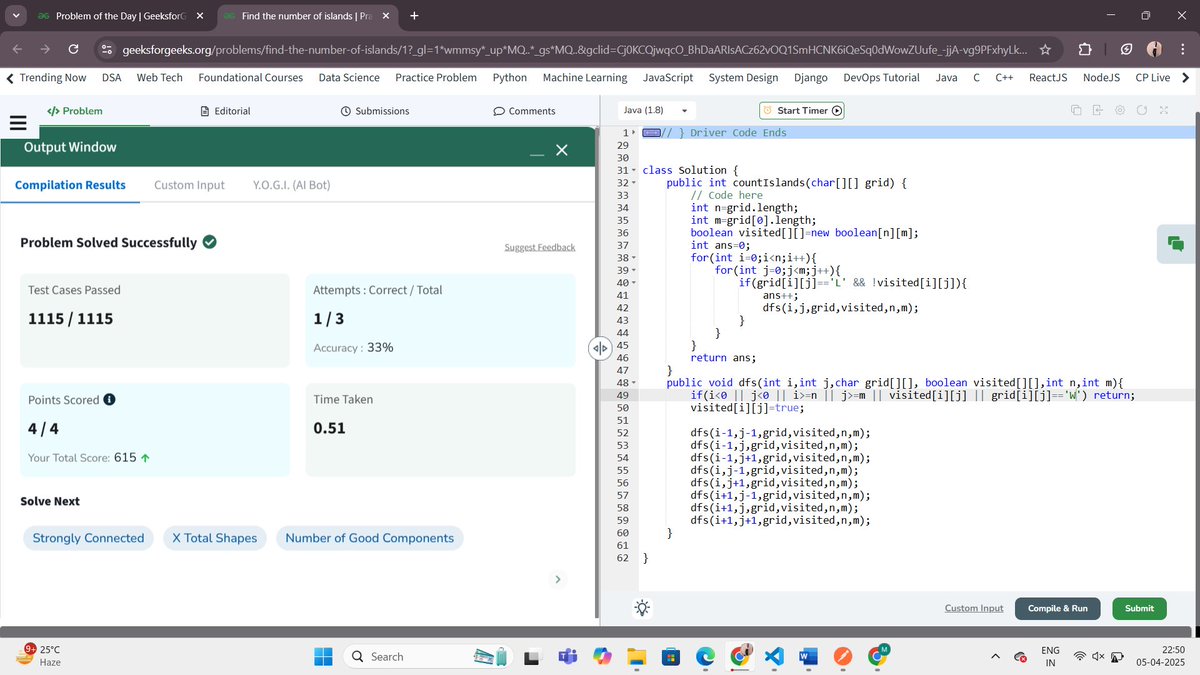
Task: Close the Output Window panel
Action: coord(561,150)
